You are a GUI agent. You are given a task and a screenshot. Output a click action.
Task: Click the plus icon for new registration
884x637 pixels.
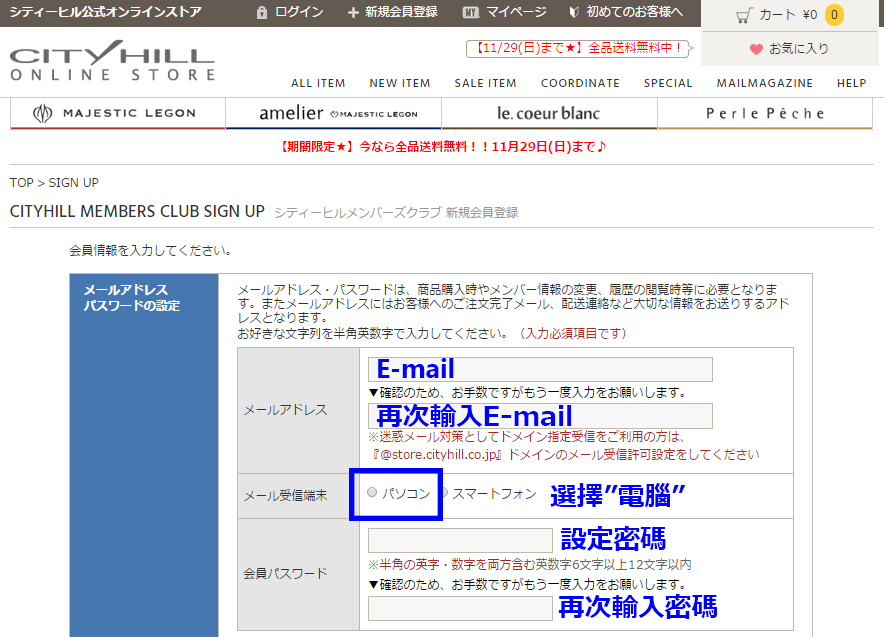pyautogui.click(x=353, y=12)
